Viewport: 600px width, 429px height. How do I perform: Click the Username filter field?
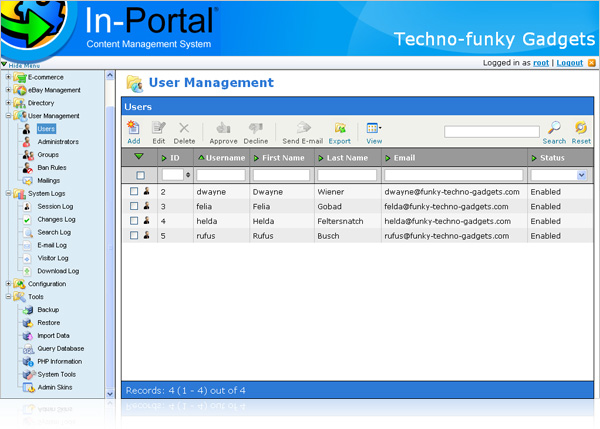pos(221,175)
